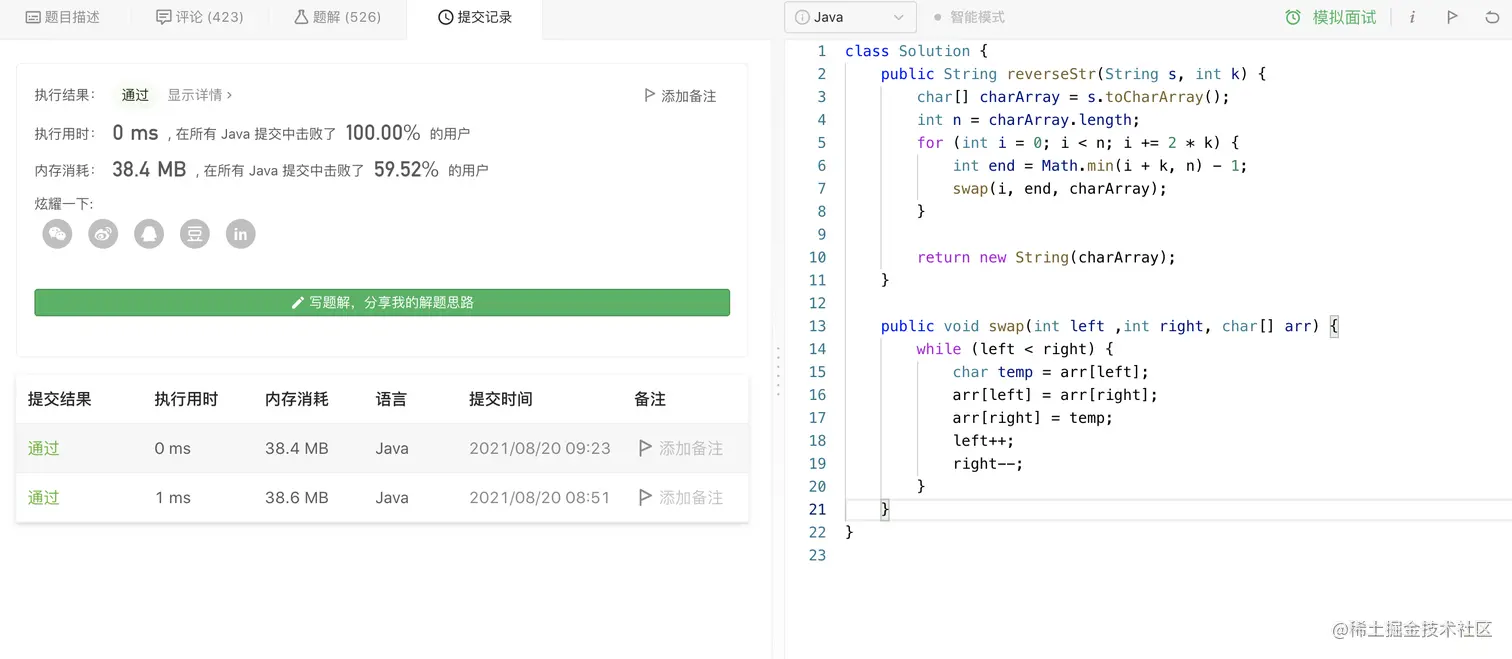
Task: Share result to LinkedIn icon
Action: [x=240, y=234]
